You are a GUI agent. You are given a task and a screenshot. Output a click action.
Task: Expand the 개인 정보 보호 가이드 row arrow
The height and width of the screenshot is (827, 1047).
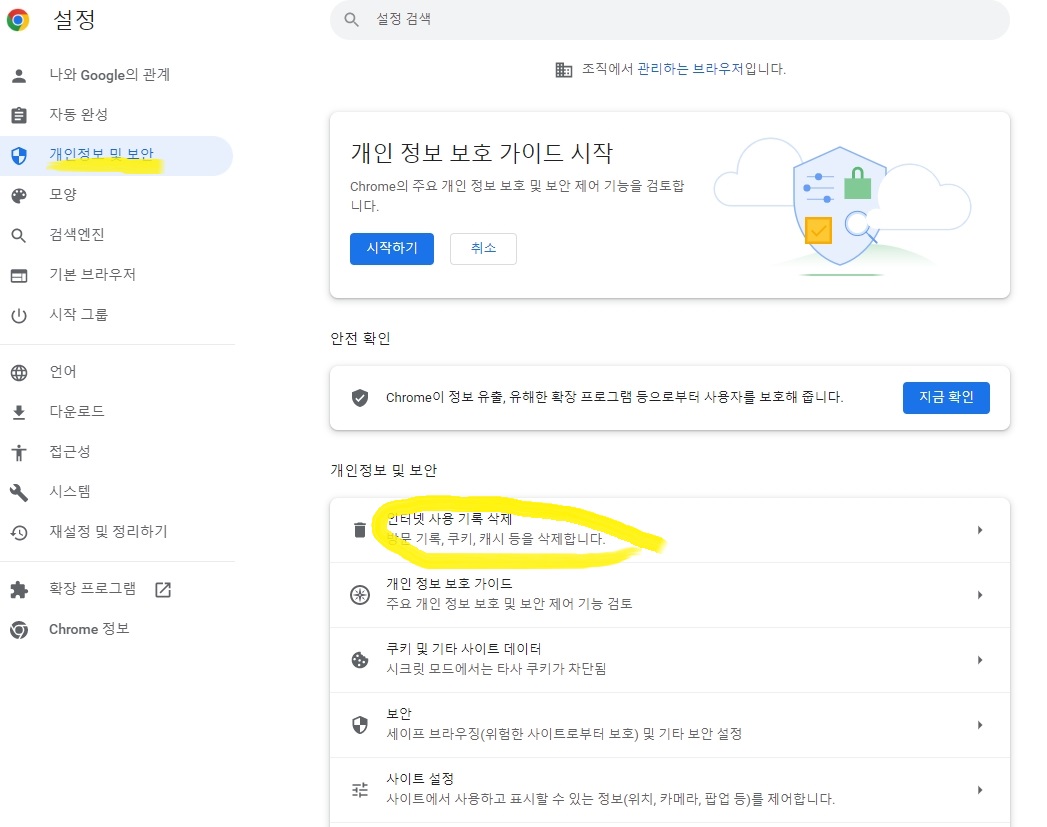pos(980,595)
